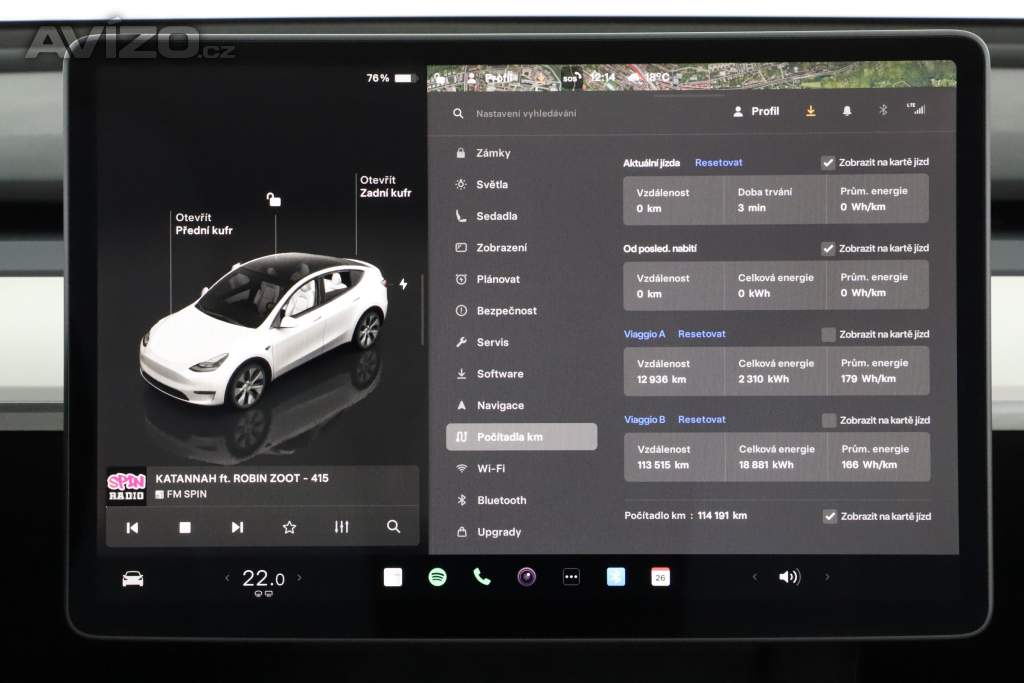Rename the Viaggio B trip label

tap(645, 419)
